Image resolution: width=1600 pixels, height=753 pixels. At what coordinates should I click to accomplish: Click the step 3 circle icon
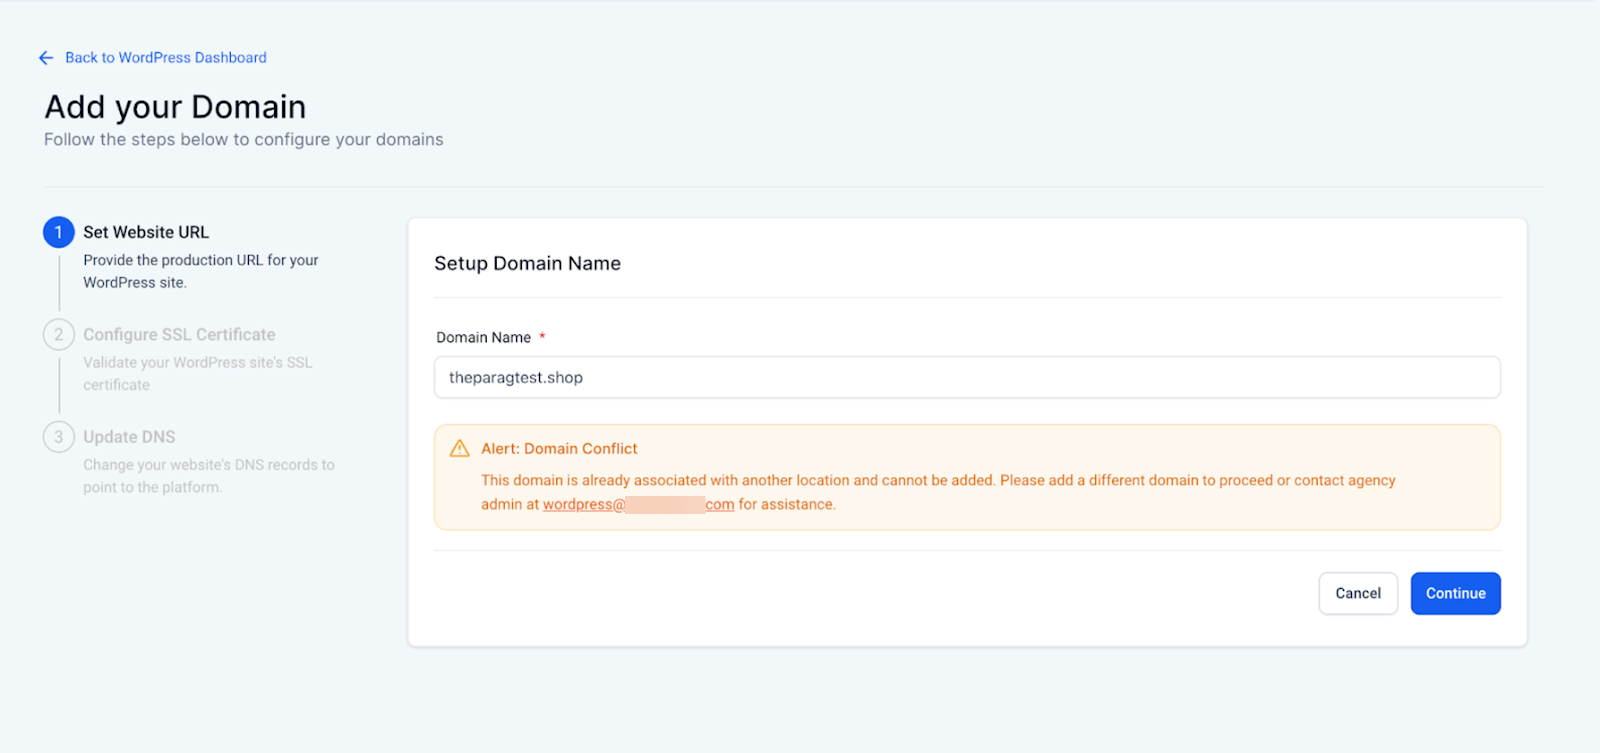coord(59,437)
